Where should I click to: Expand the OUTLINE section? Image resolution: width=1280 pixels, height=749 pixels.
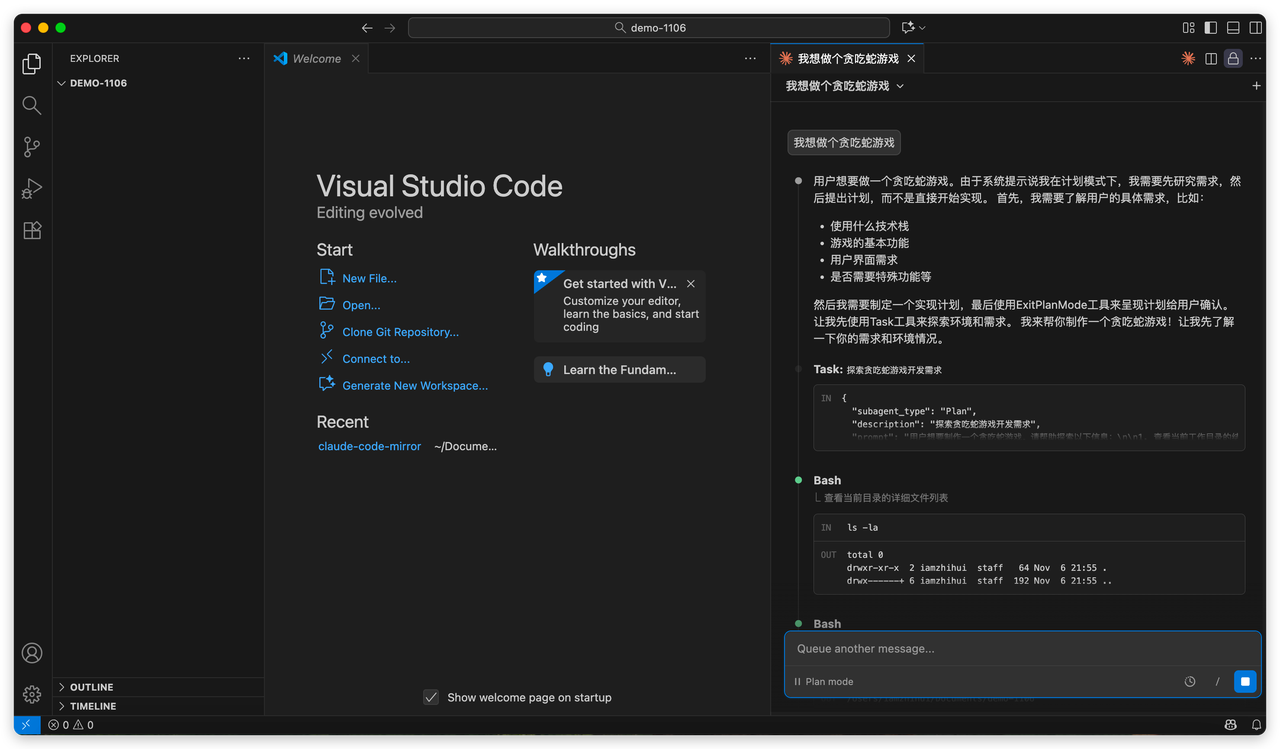(91, 687)
